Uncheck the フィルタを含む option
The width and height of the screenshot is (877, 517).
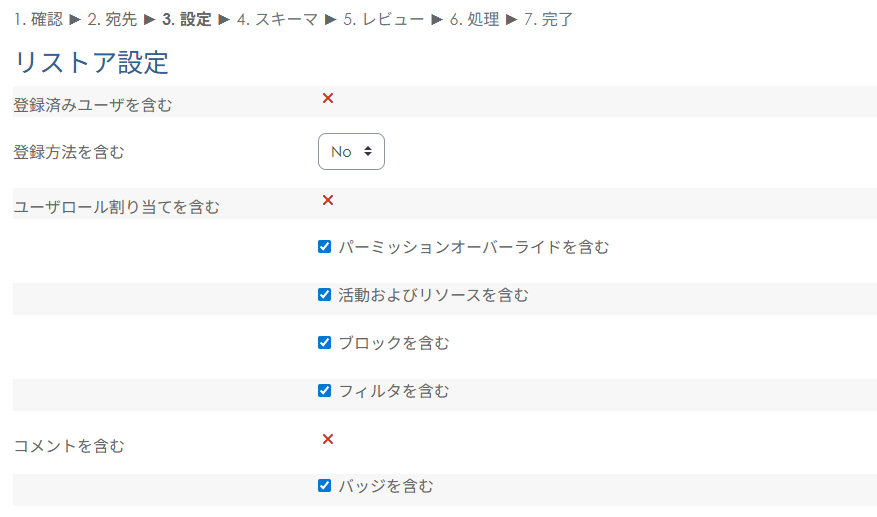click(x=324, y=390)
